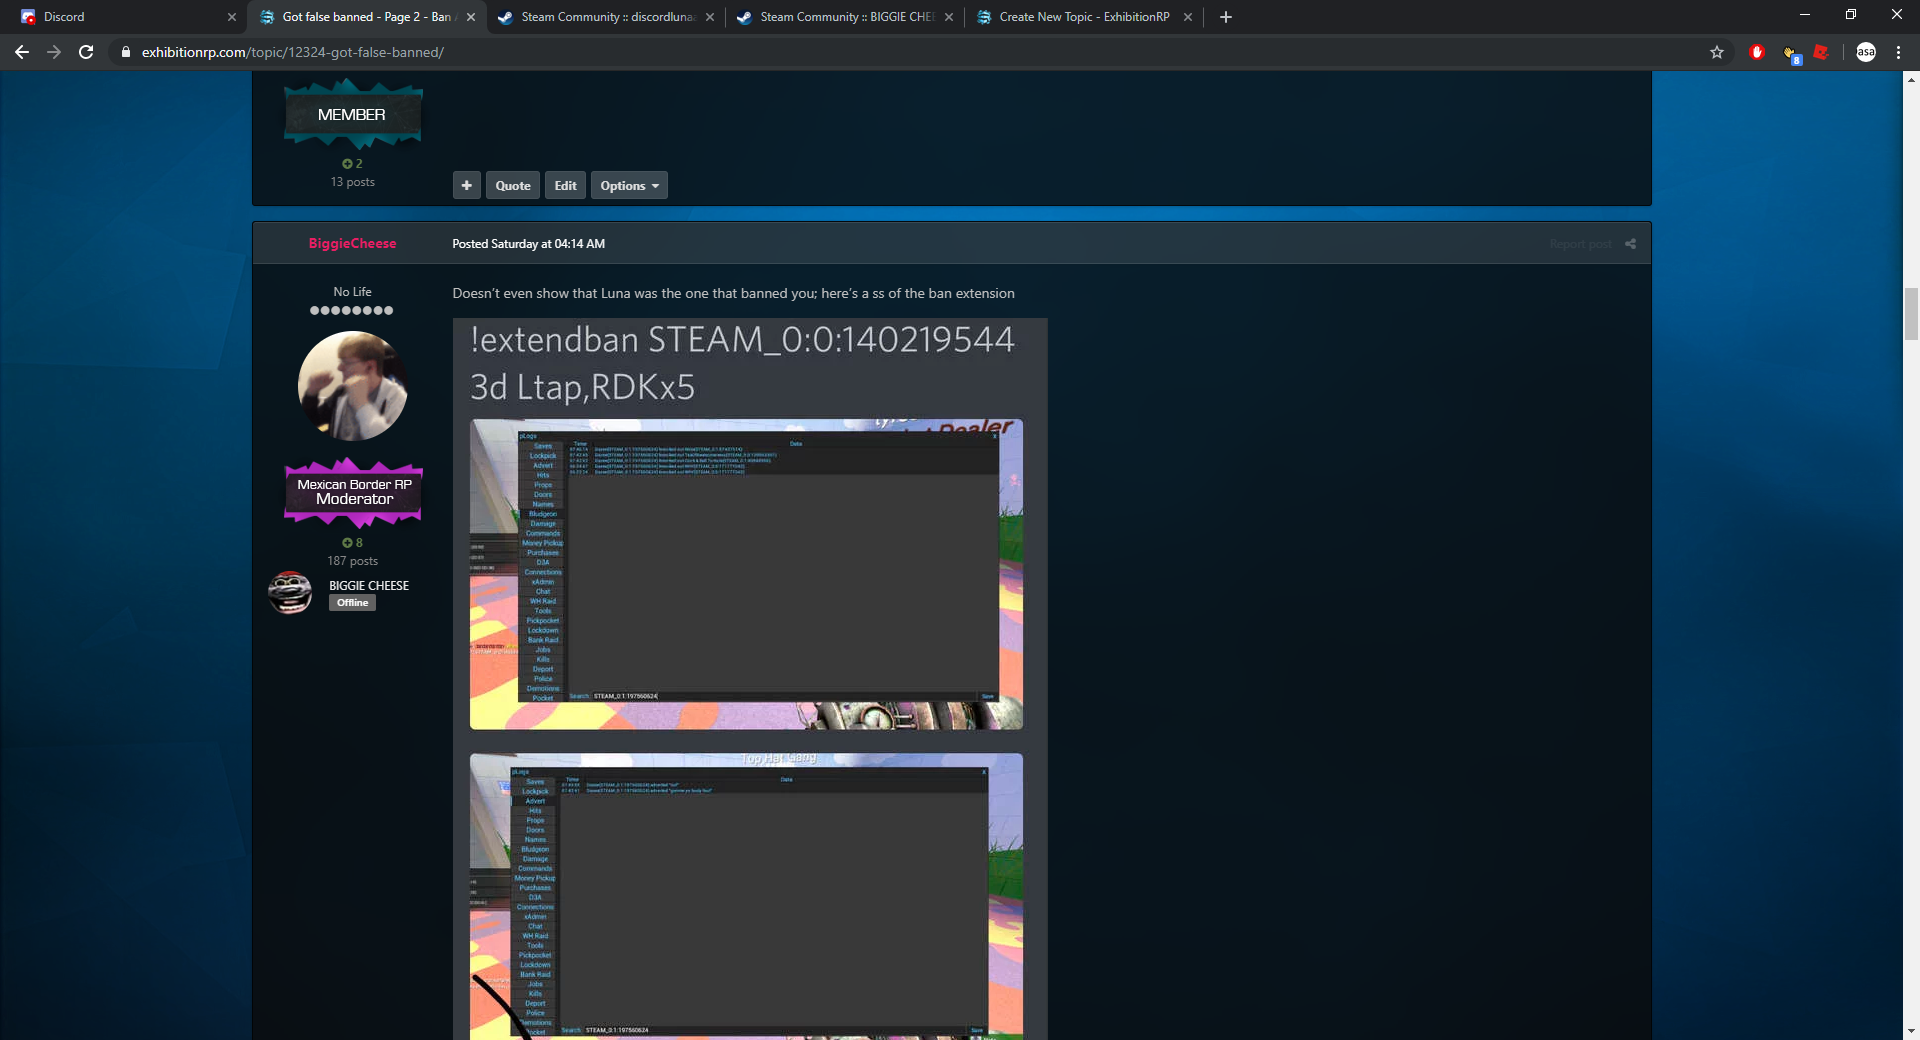Open the red hand blocker extension

coord(1757,52)
